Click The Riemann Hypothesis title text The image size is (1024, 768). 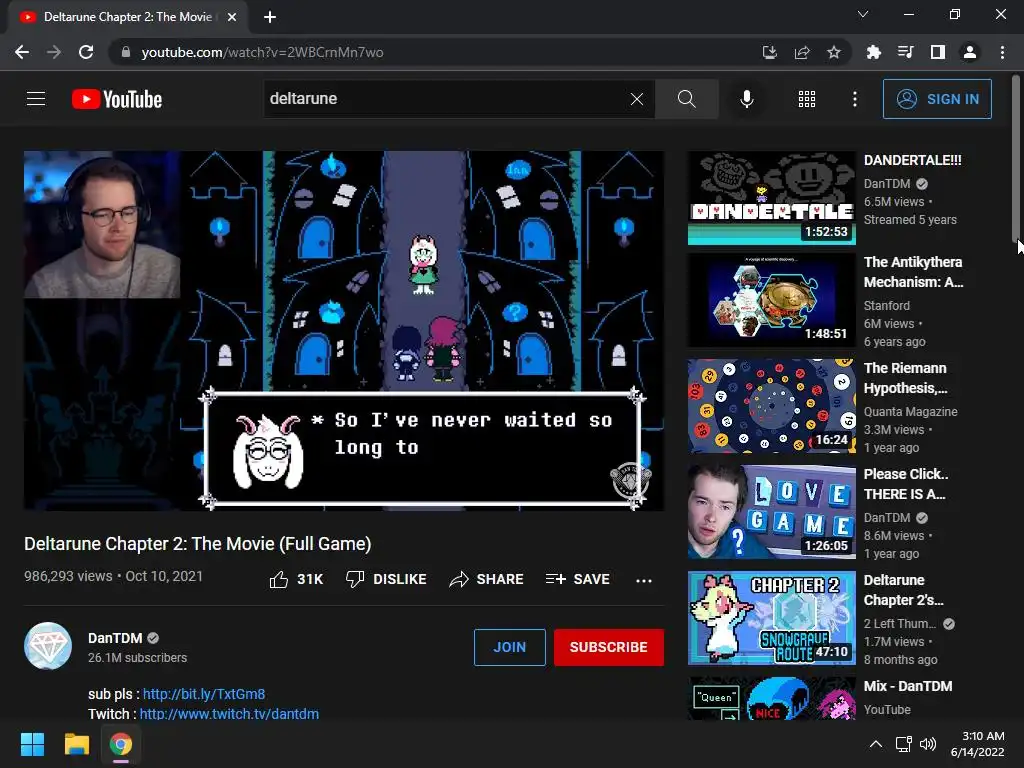click(x=905, y=378)
